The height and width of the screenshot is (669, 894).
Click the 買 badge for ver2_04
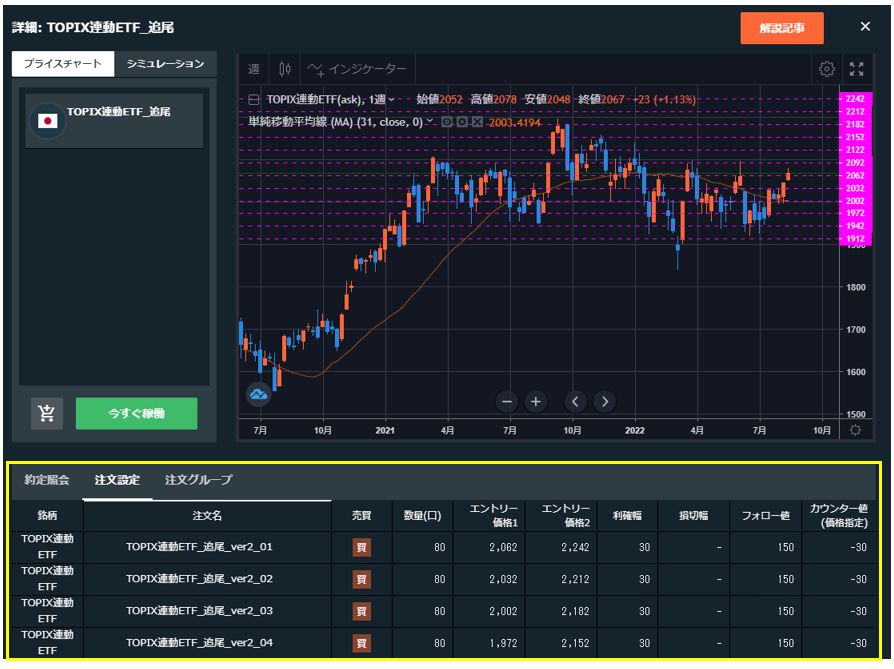click(361, 643)
